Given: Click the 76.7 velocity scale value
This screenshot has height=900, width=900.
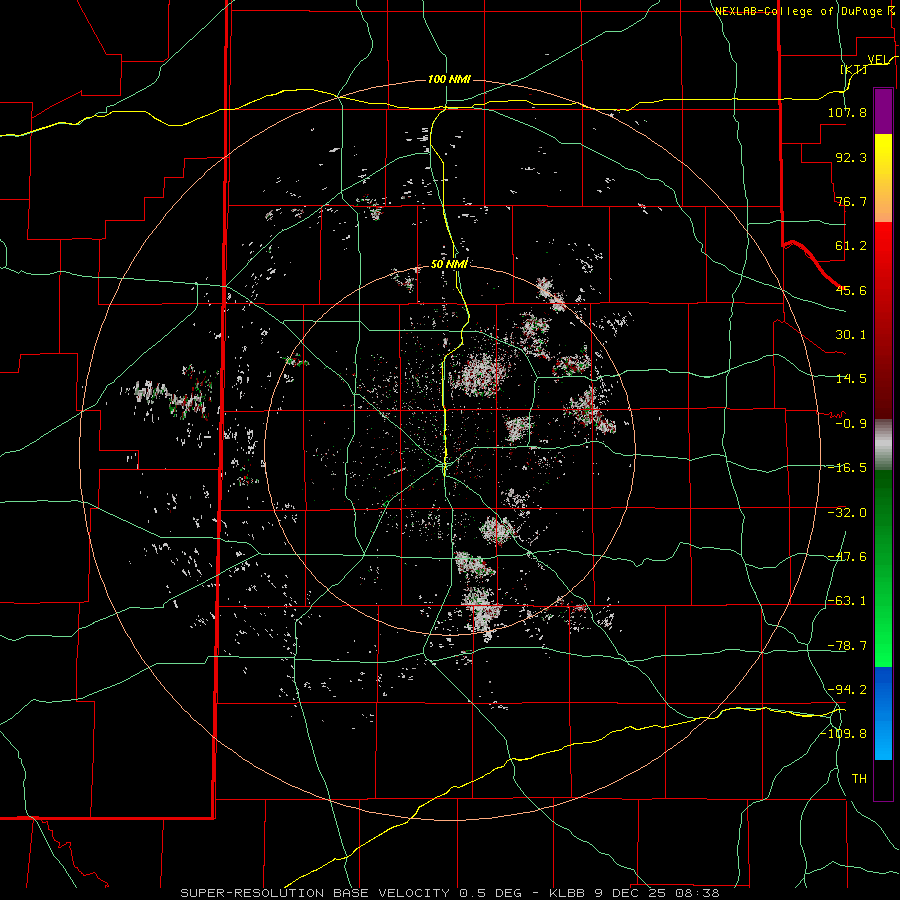Looking at the screenshot, I should click(851, 201).
